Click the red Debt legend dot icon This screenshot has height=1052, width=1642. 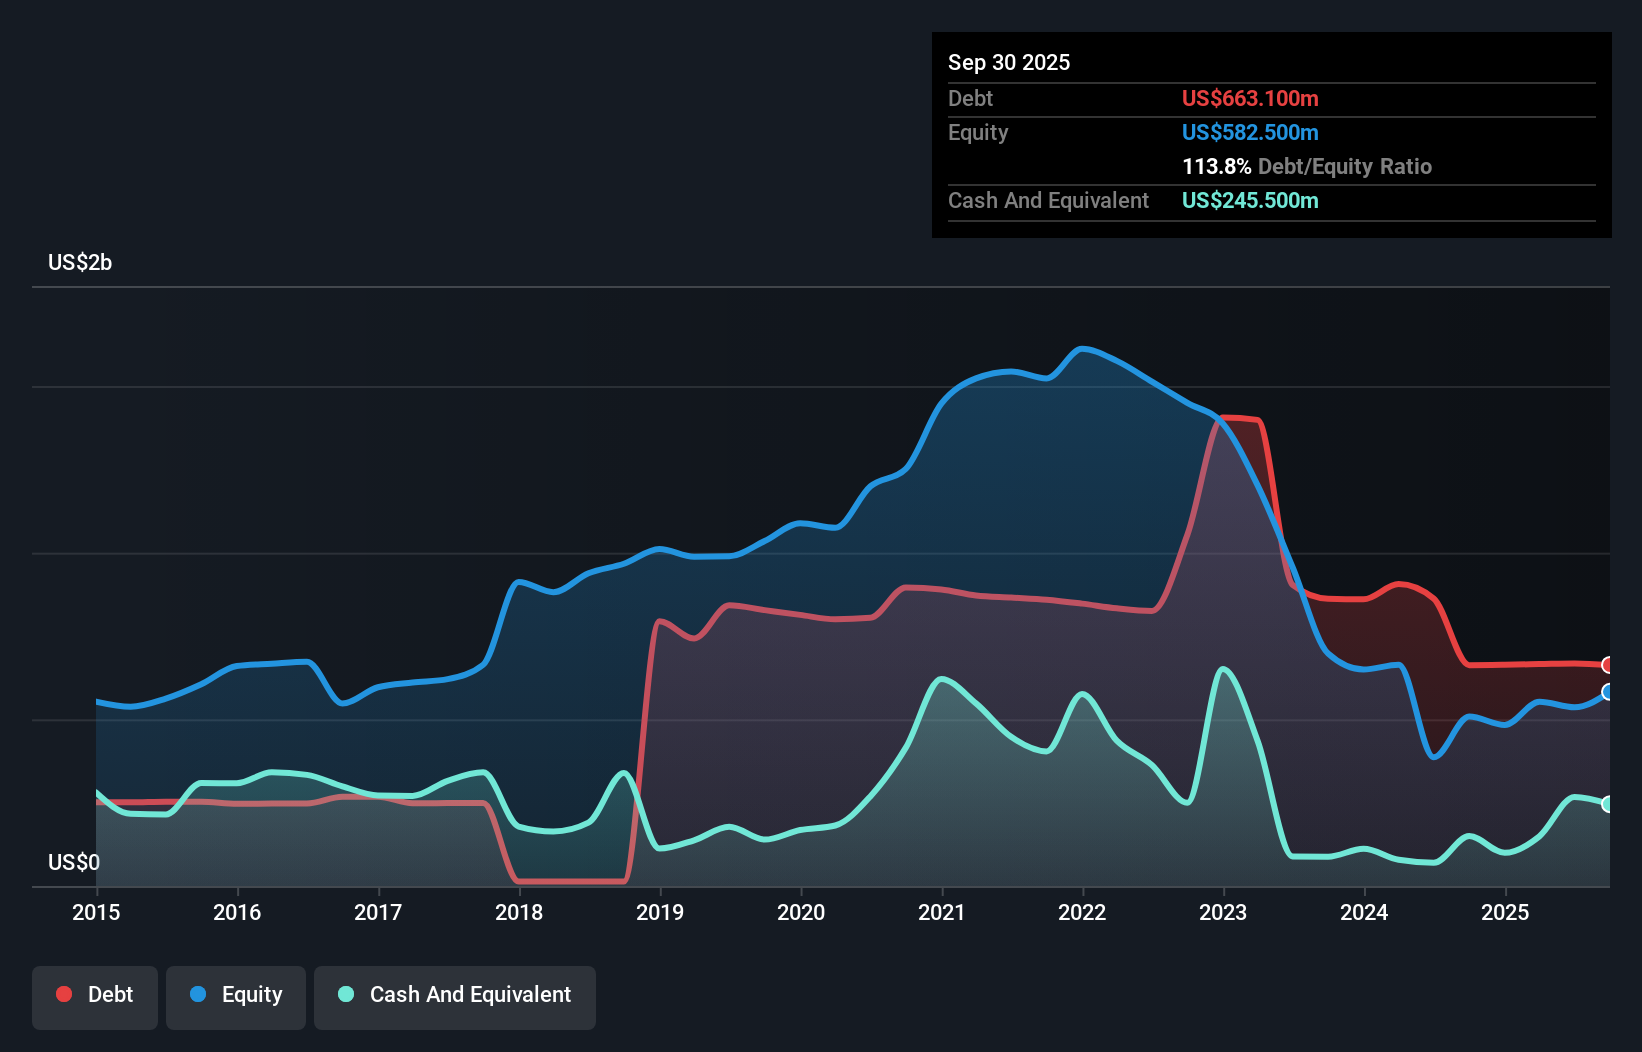pyautogui.click(x=63, y=994)
